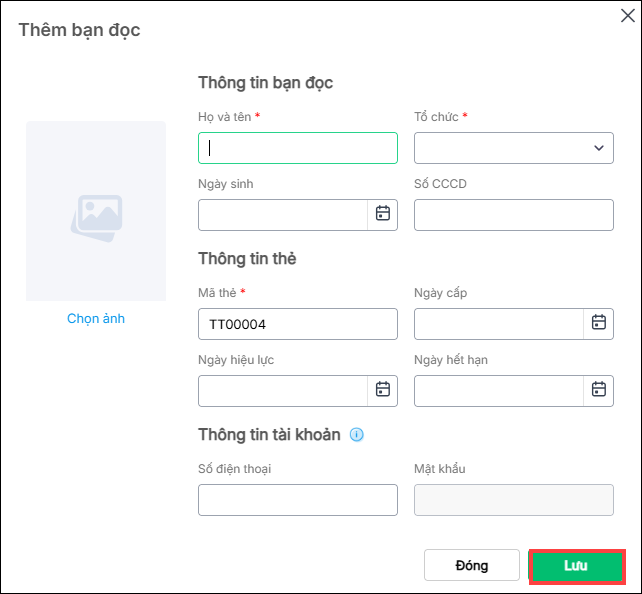Click the Thông tin tài khoản info icon
Screen dimensions: 642x594
click(356, 435)
